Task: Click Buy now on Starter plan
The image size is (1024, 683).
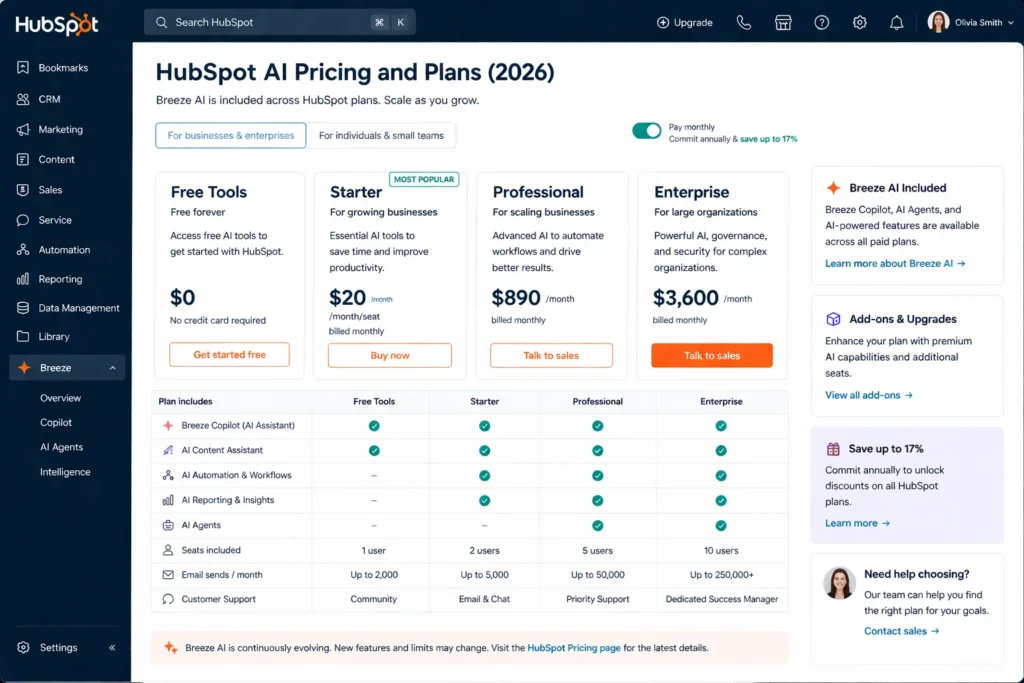Action: coord(390,355)
